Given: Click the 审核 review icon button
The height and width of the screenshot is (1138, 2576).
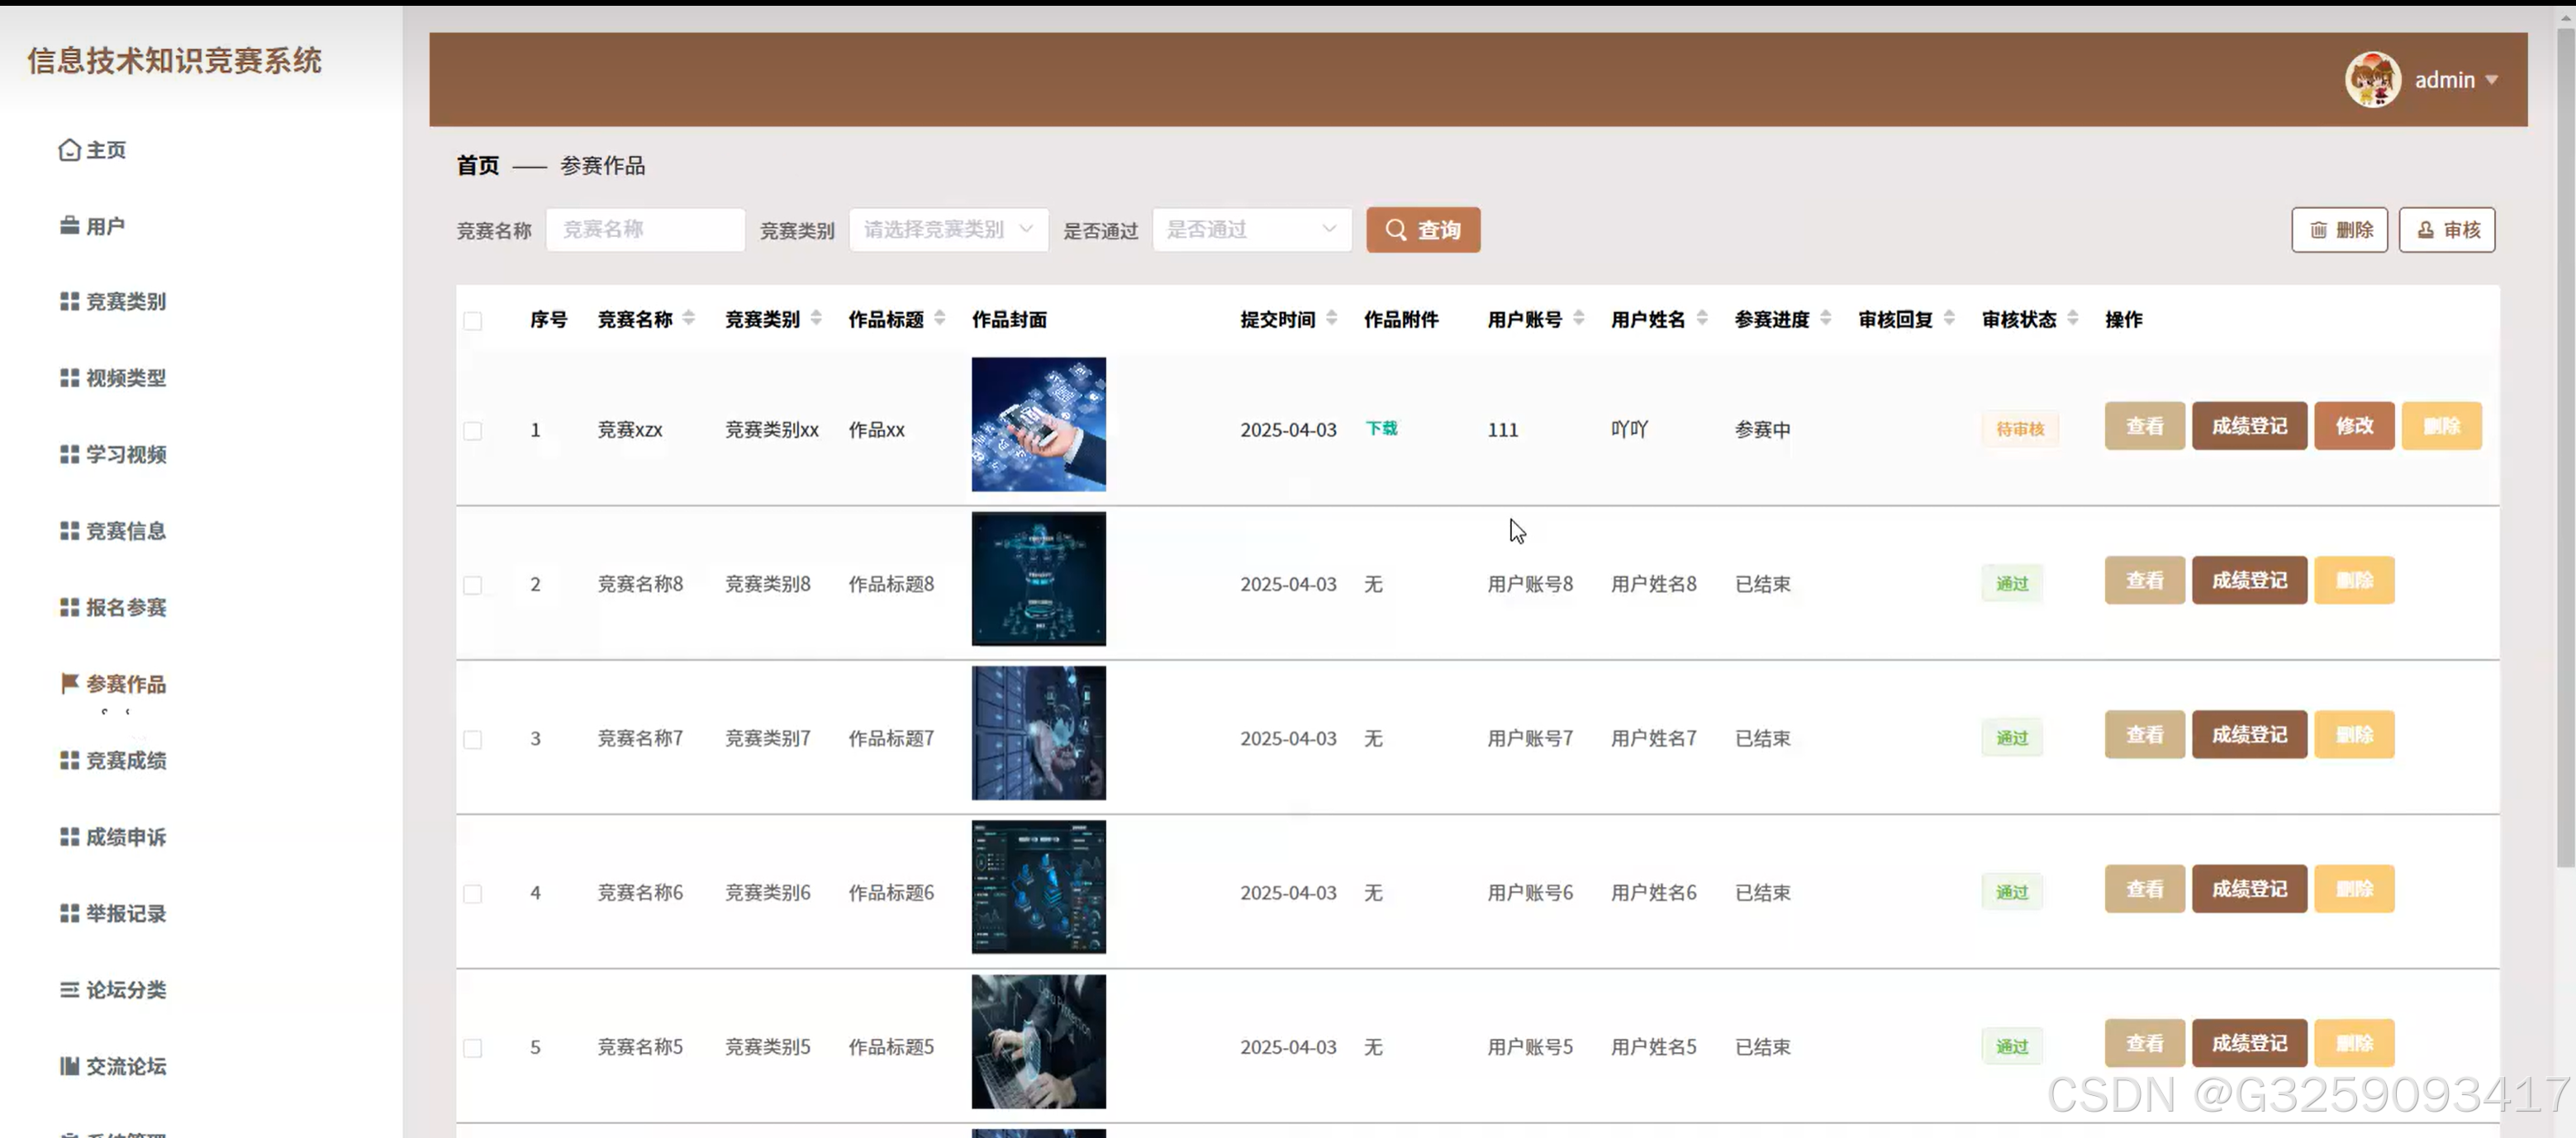Looking at the screenshot, I should [x=2425, y=229].
